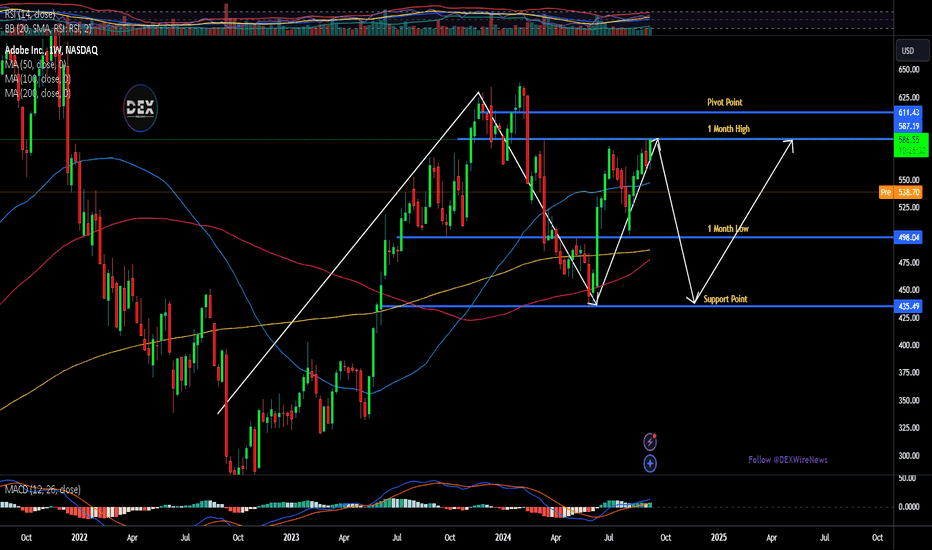932x550 pixels.
Task: Select the MA (200, close, 0) legend
Action: coord(37,93)
